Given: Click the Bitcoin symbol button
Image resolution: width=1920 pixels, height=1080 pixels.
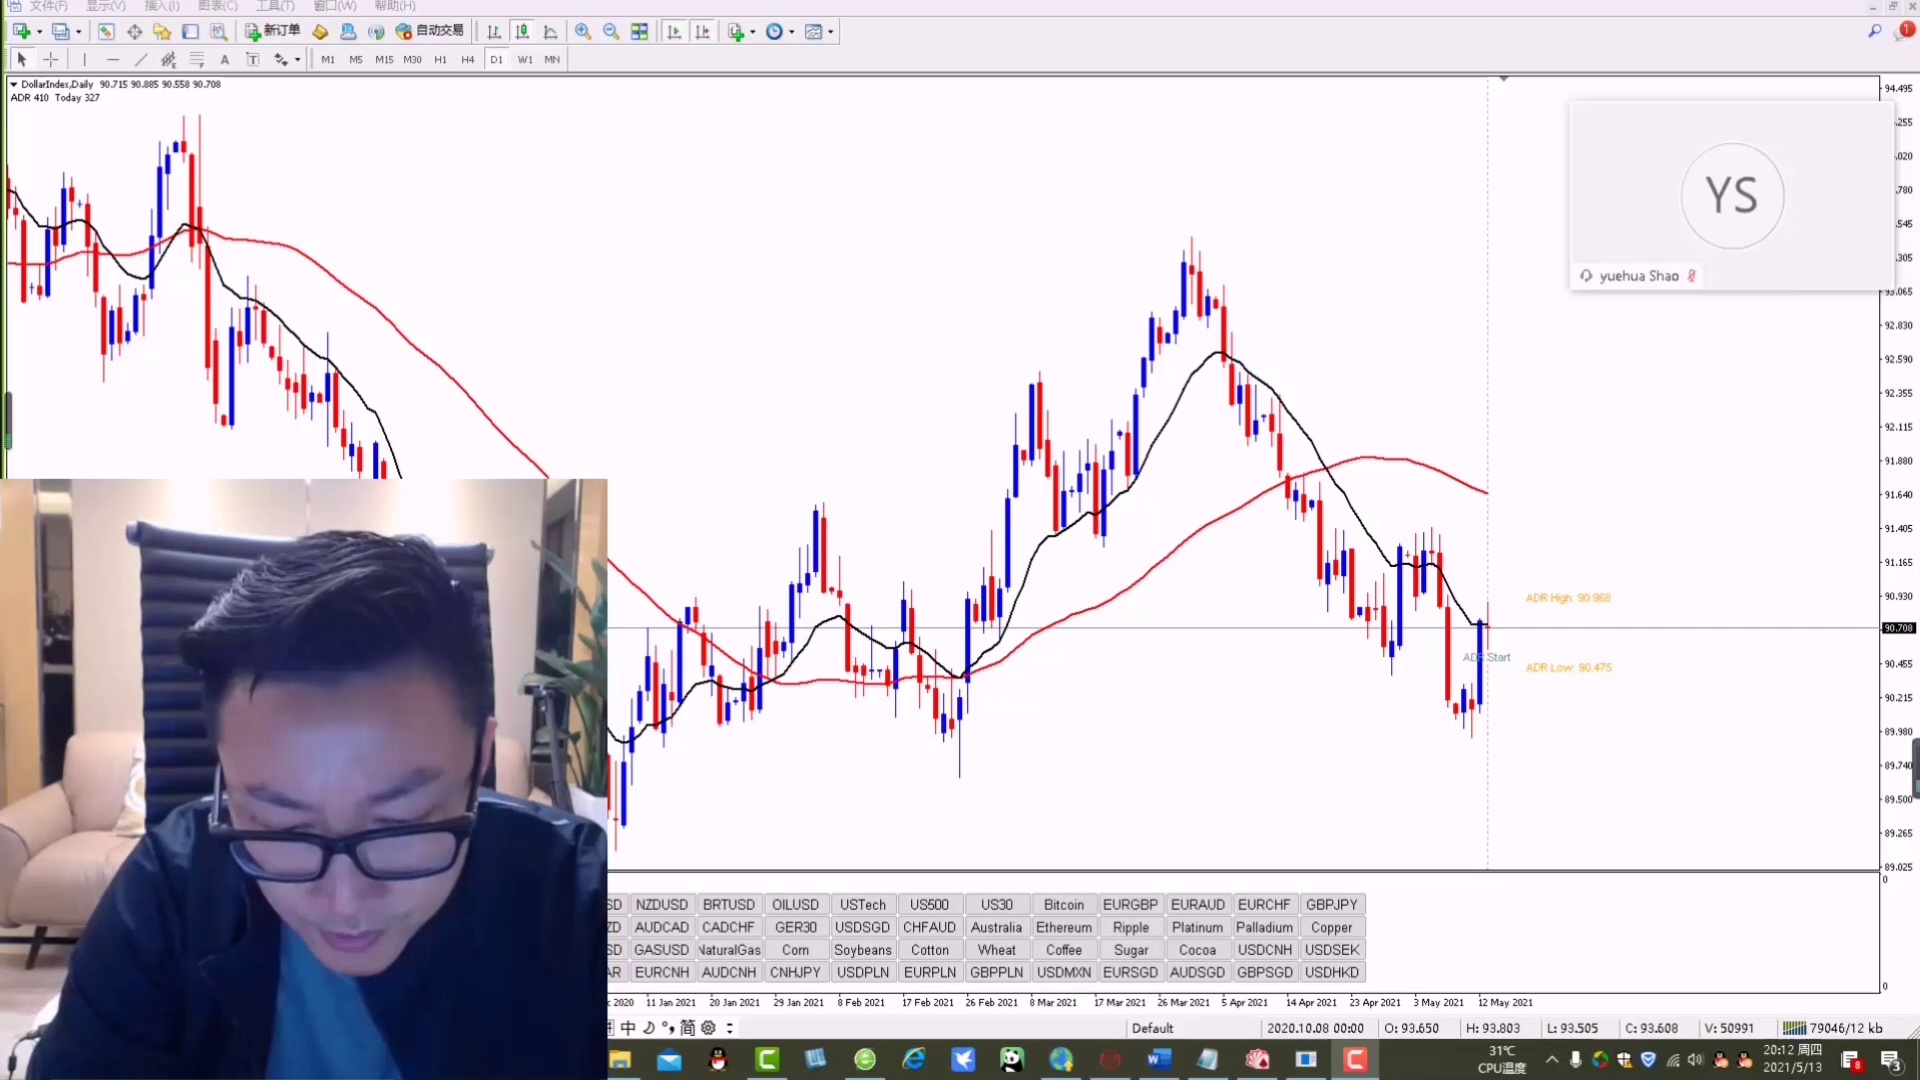Looking at the screenshot, I should (1063, 904).
